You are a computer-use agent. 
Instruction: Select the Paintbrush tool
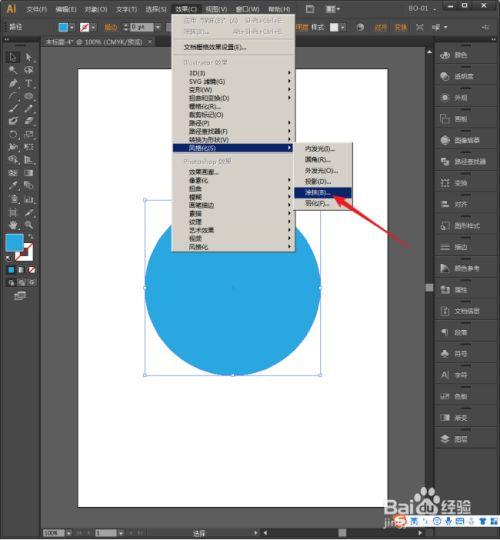point(13,109)
